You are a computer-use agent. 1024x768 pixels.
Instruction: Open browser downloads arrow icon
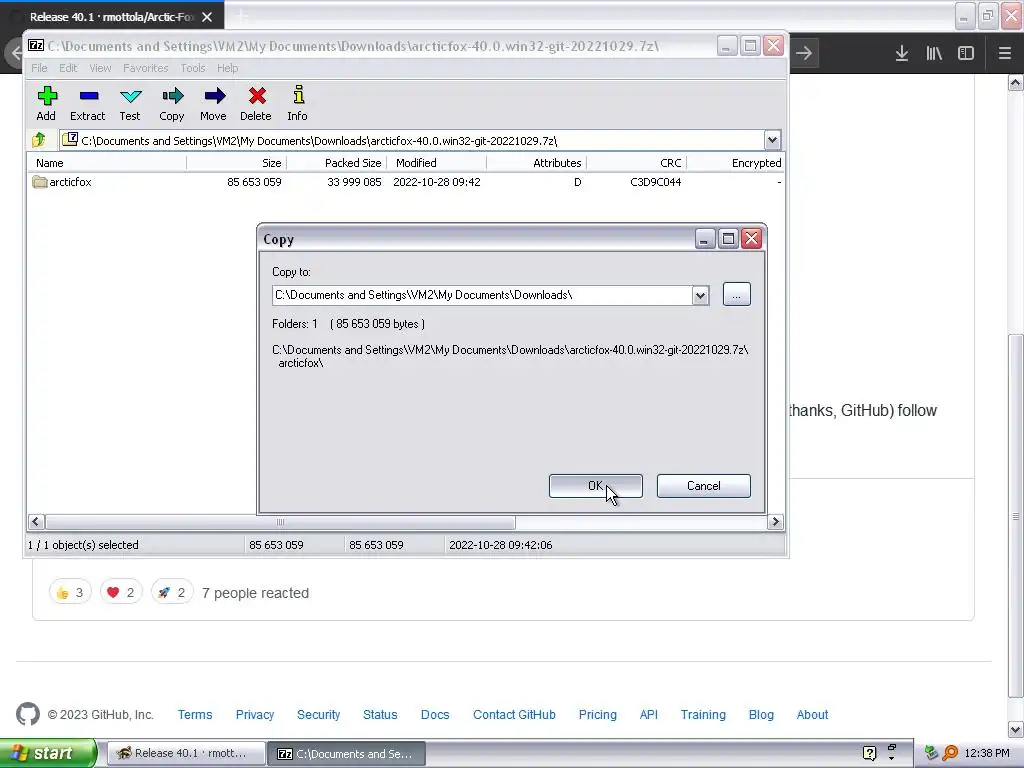(901, 53)
